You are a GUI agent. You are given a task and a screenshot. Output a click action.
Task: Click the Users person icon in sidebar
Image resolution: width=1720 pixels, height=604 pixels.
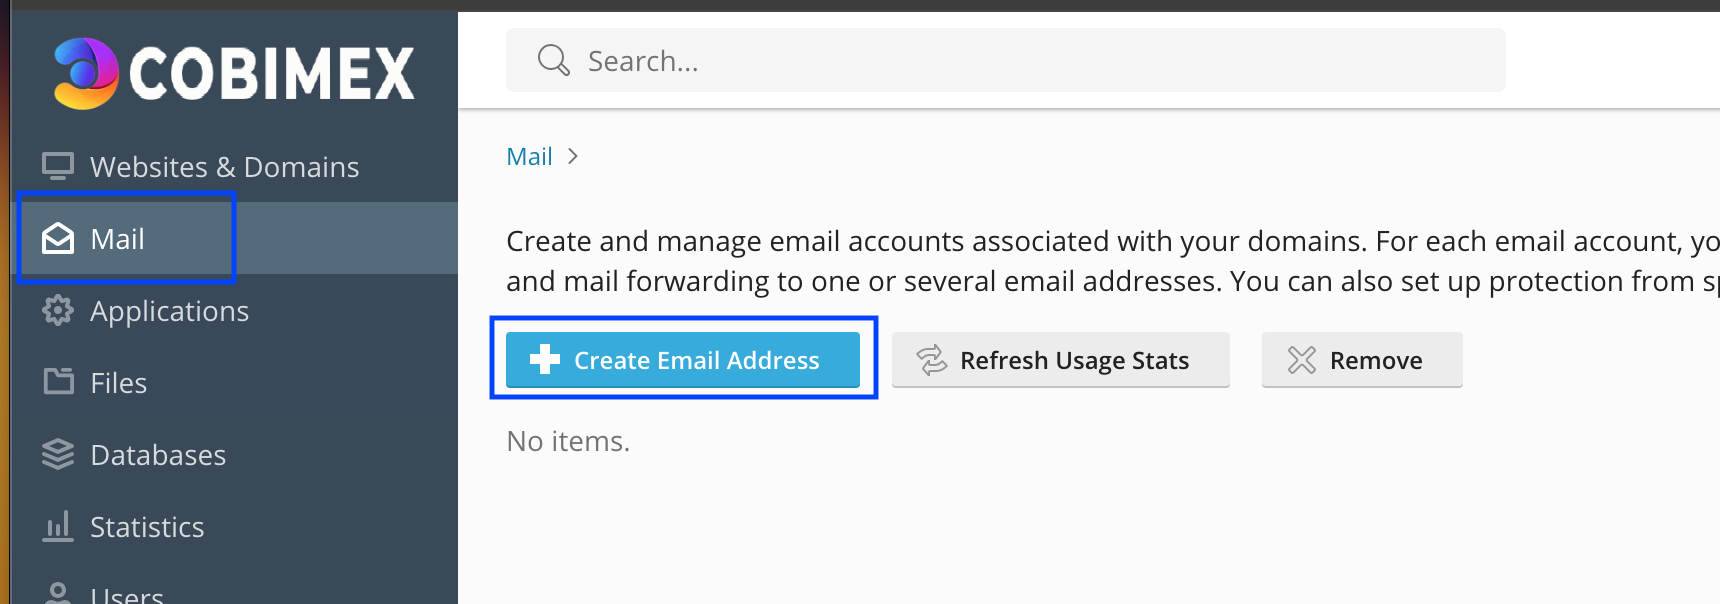coord(58,594)
